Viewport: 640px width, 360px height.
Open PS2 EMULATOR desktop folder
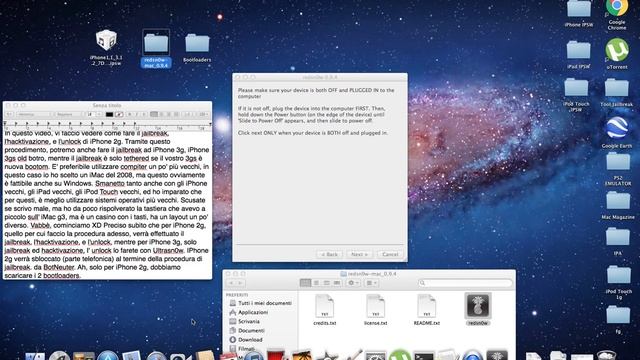point(618,169)
